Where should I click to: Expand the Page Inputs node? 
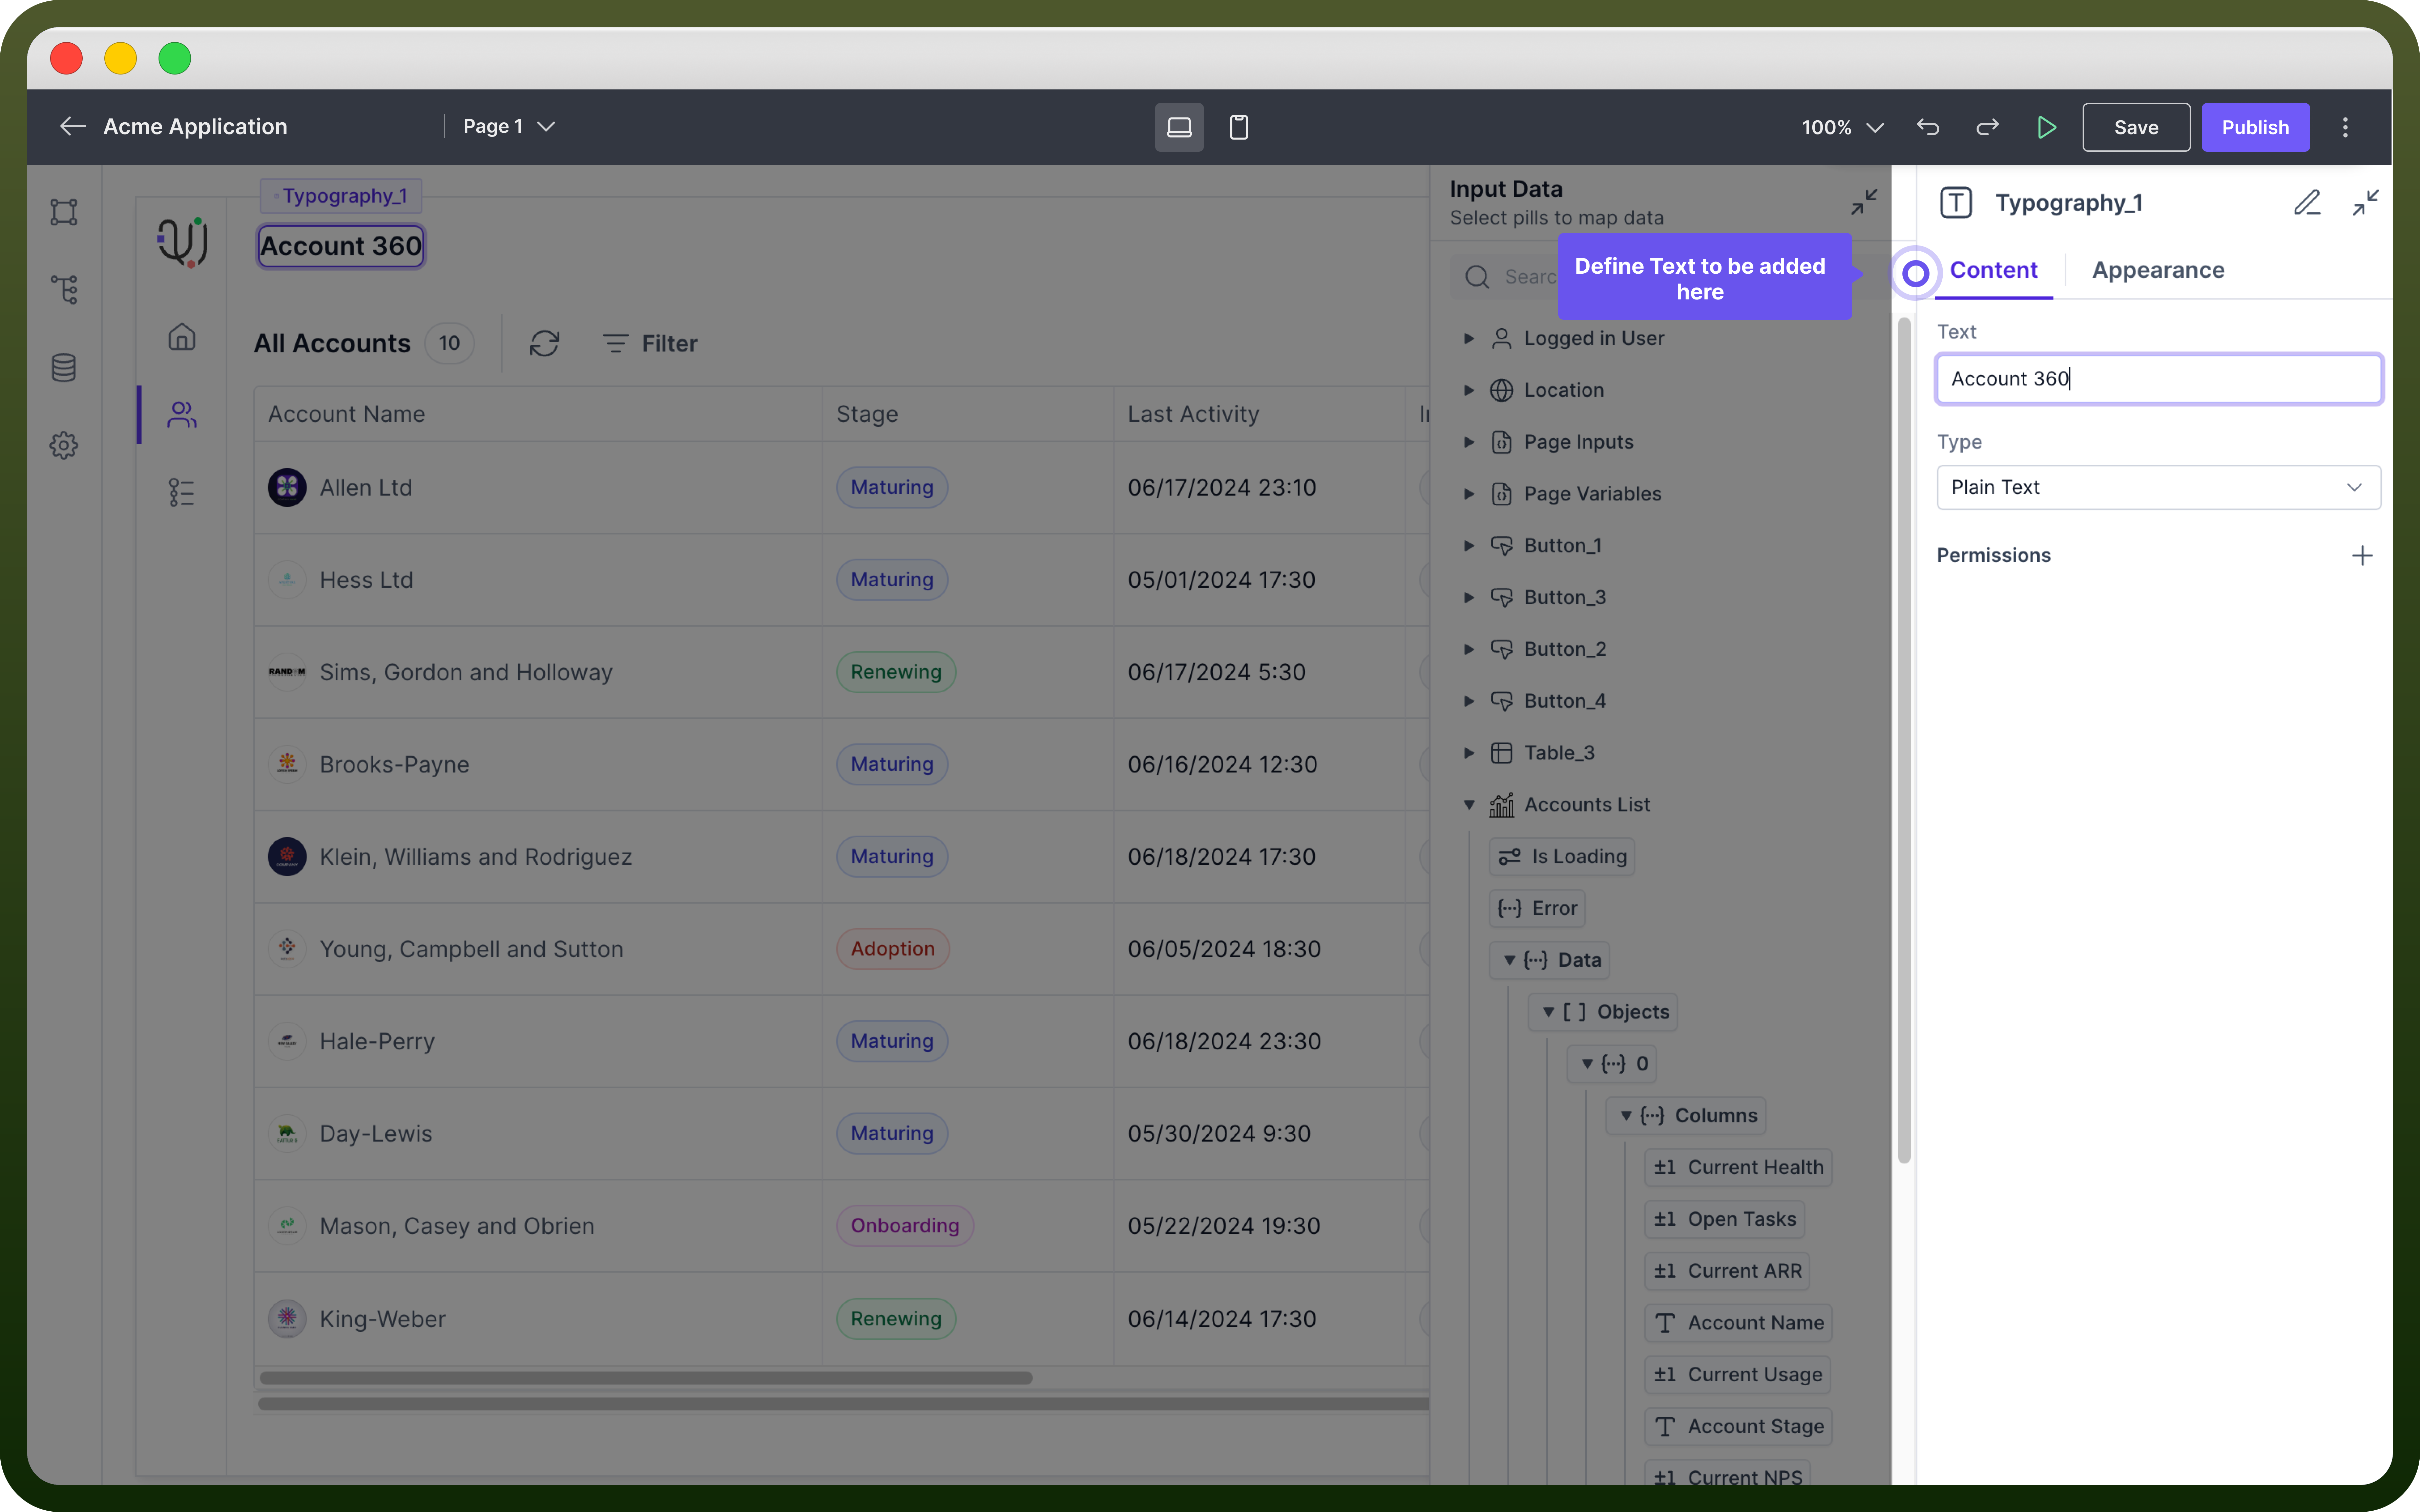1469,442
